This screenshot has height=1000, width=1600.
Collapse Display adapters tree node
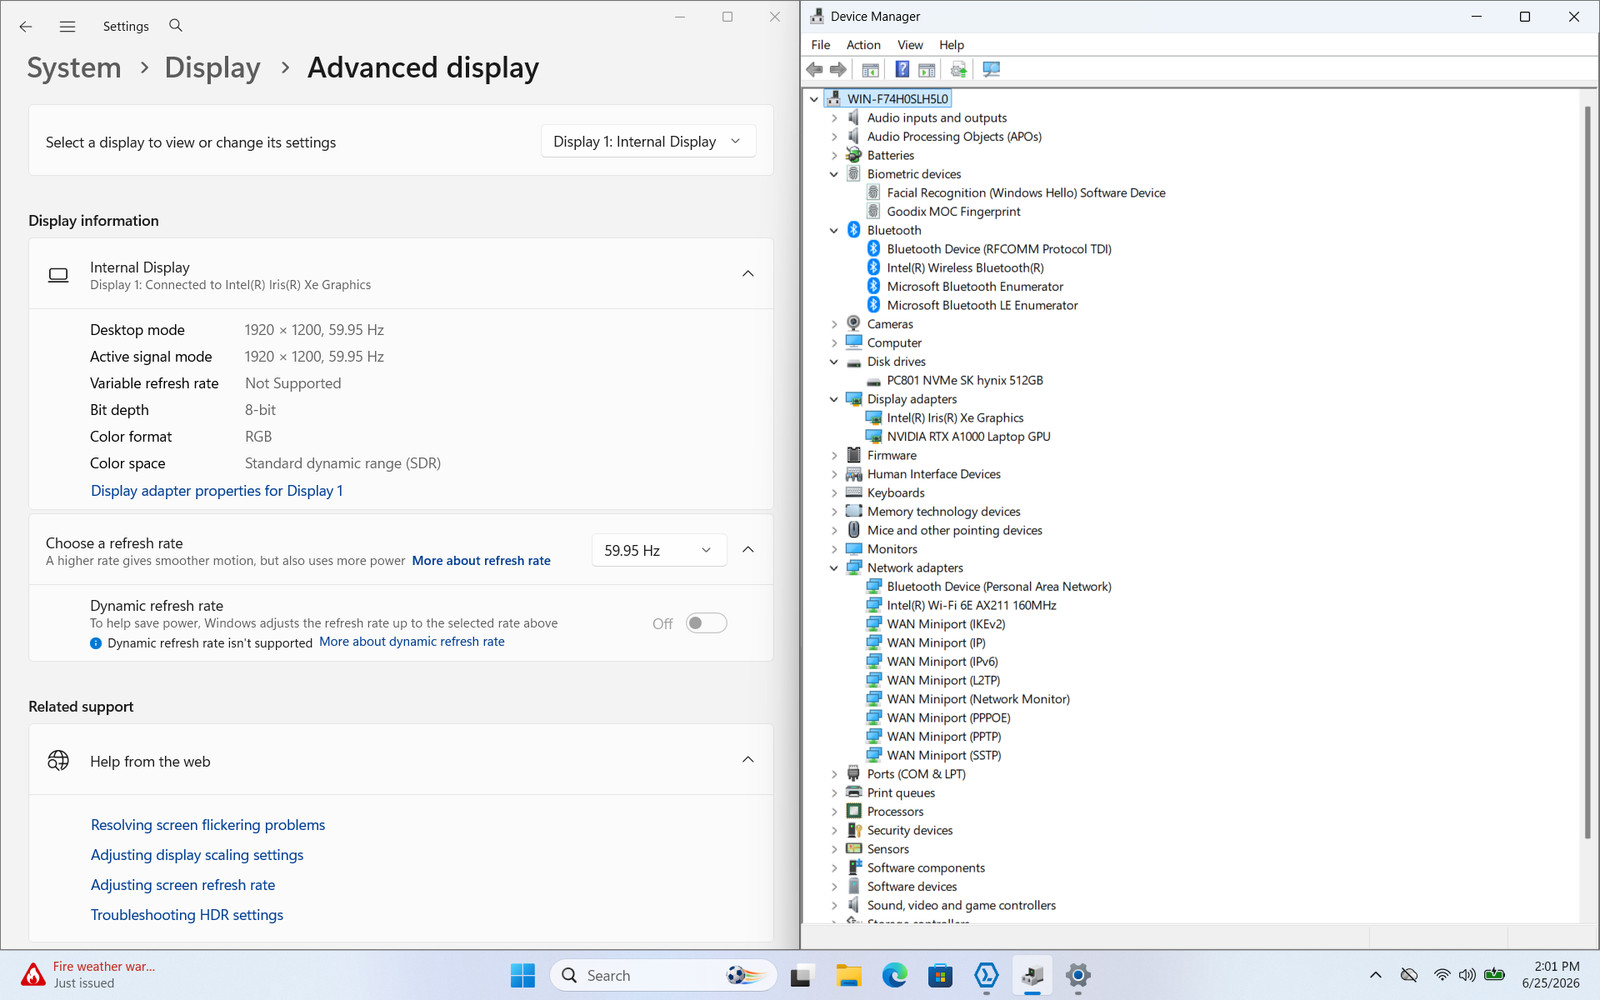(834, 399)
